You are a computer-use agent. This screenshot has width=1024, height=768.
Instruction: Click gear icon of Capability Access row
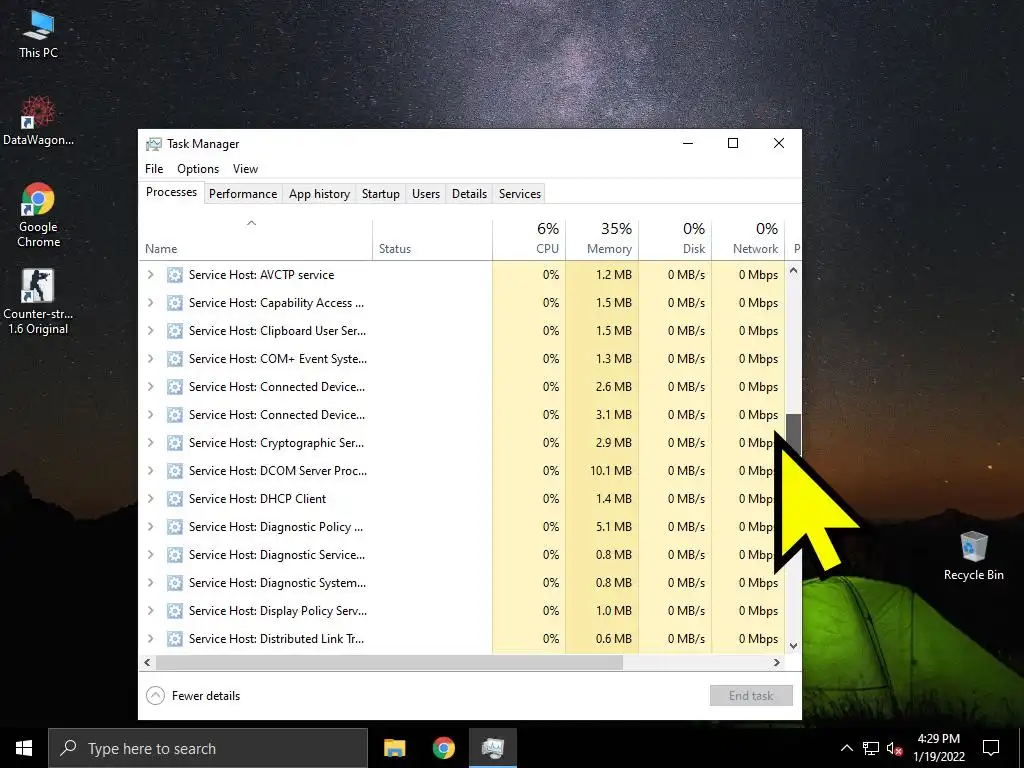[x=174, y=303]
